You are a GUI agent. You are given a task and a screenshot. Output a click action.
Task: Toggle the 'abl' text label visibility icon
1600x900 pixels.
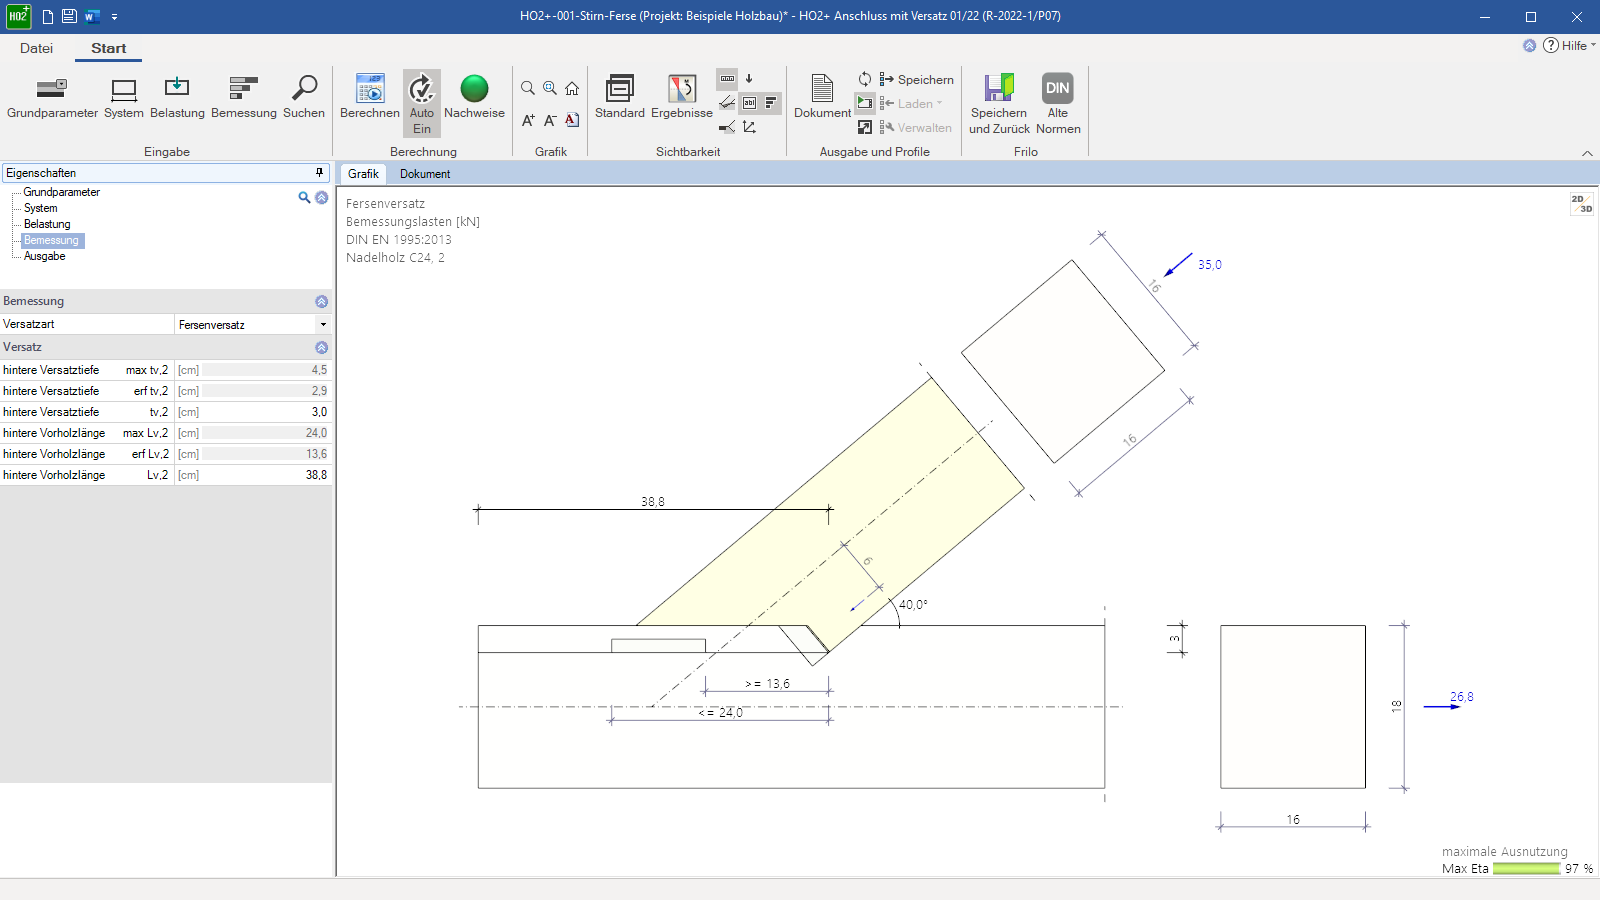pyautogui.click(x=749, y=102)
